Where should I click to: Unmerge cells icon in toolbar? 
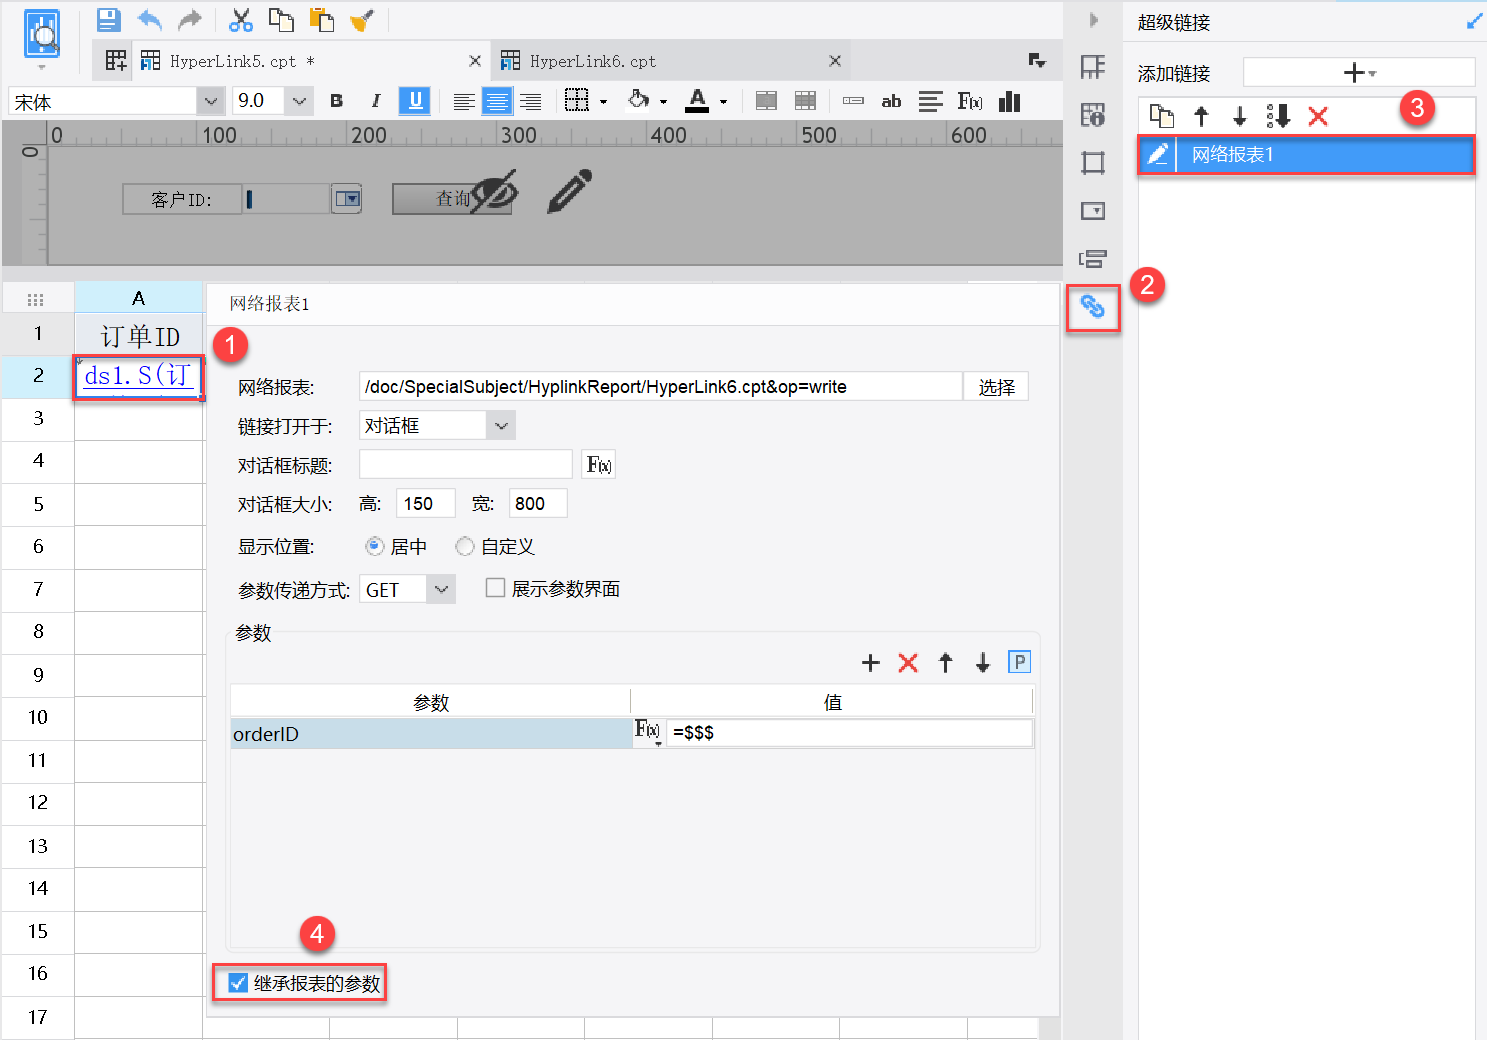pos(805,101)
